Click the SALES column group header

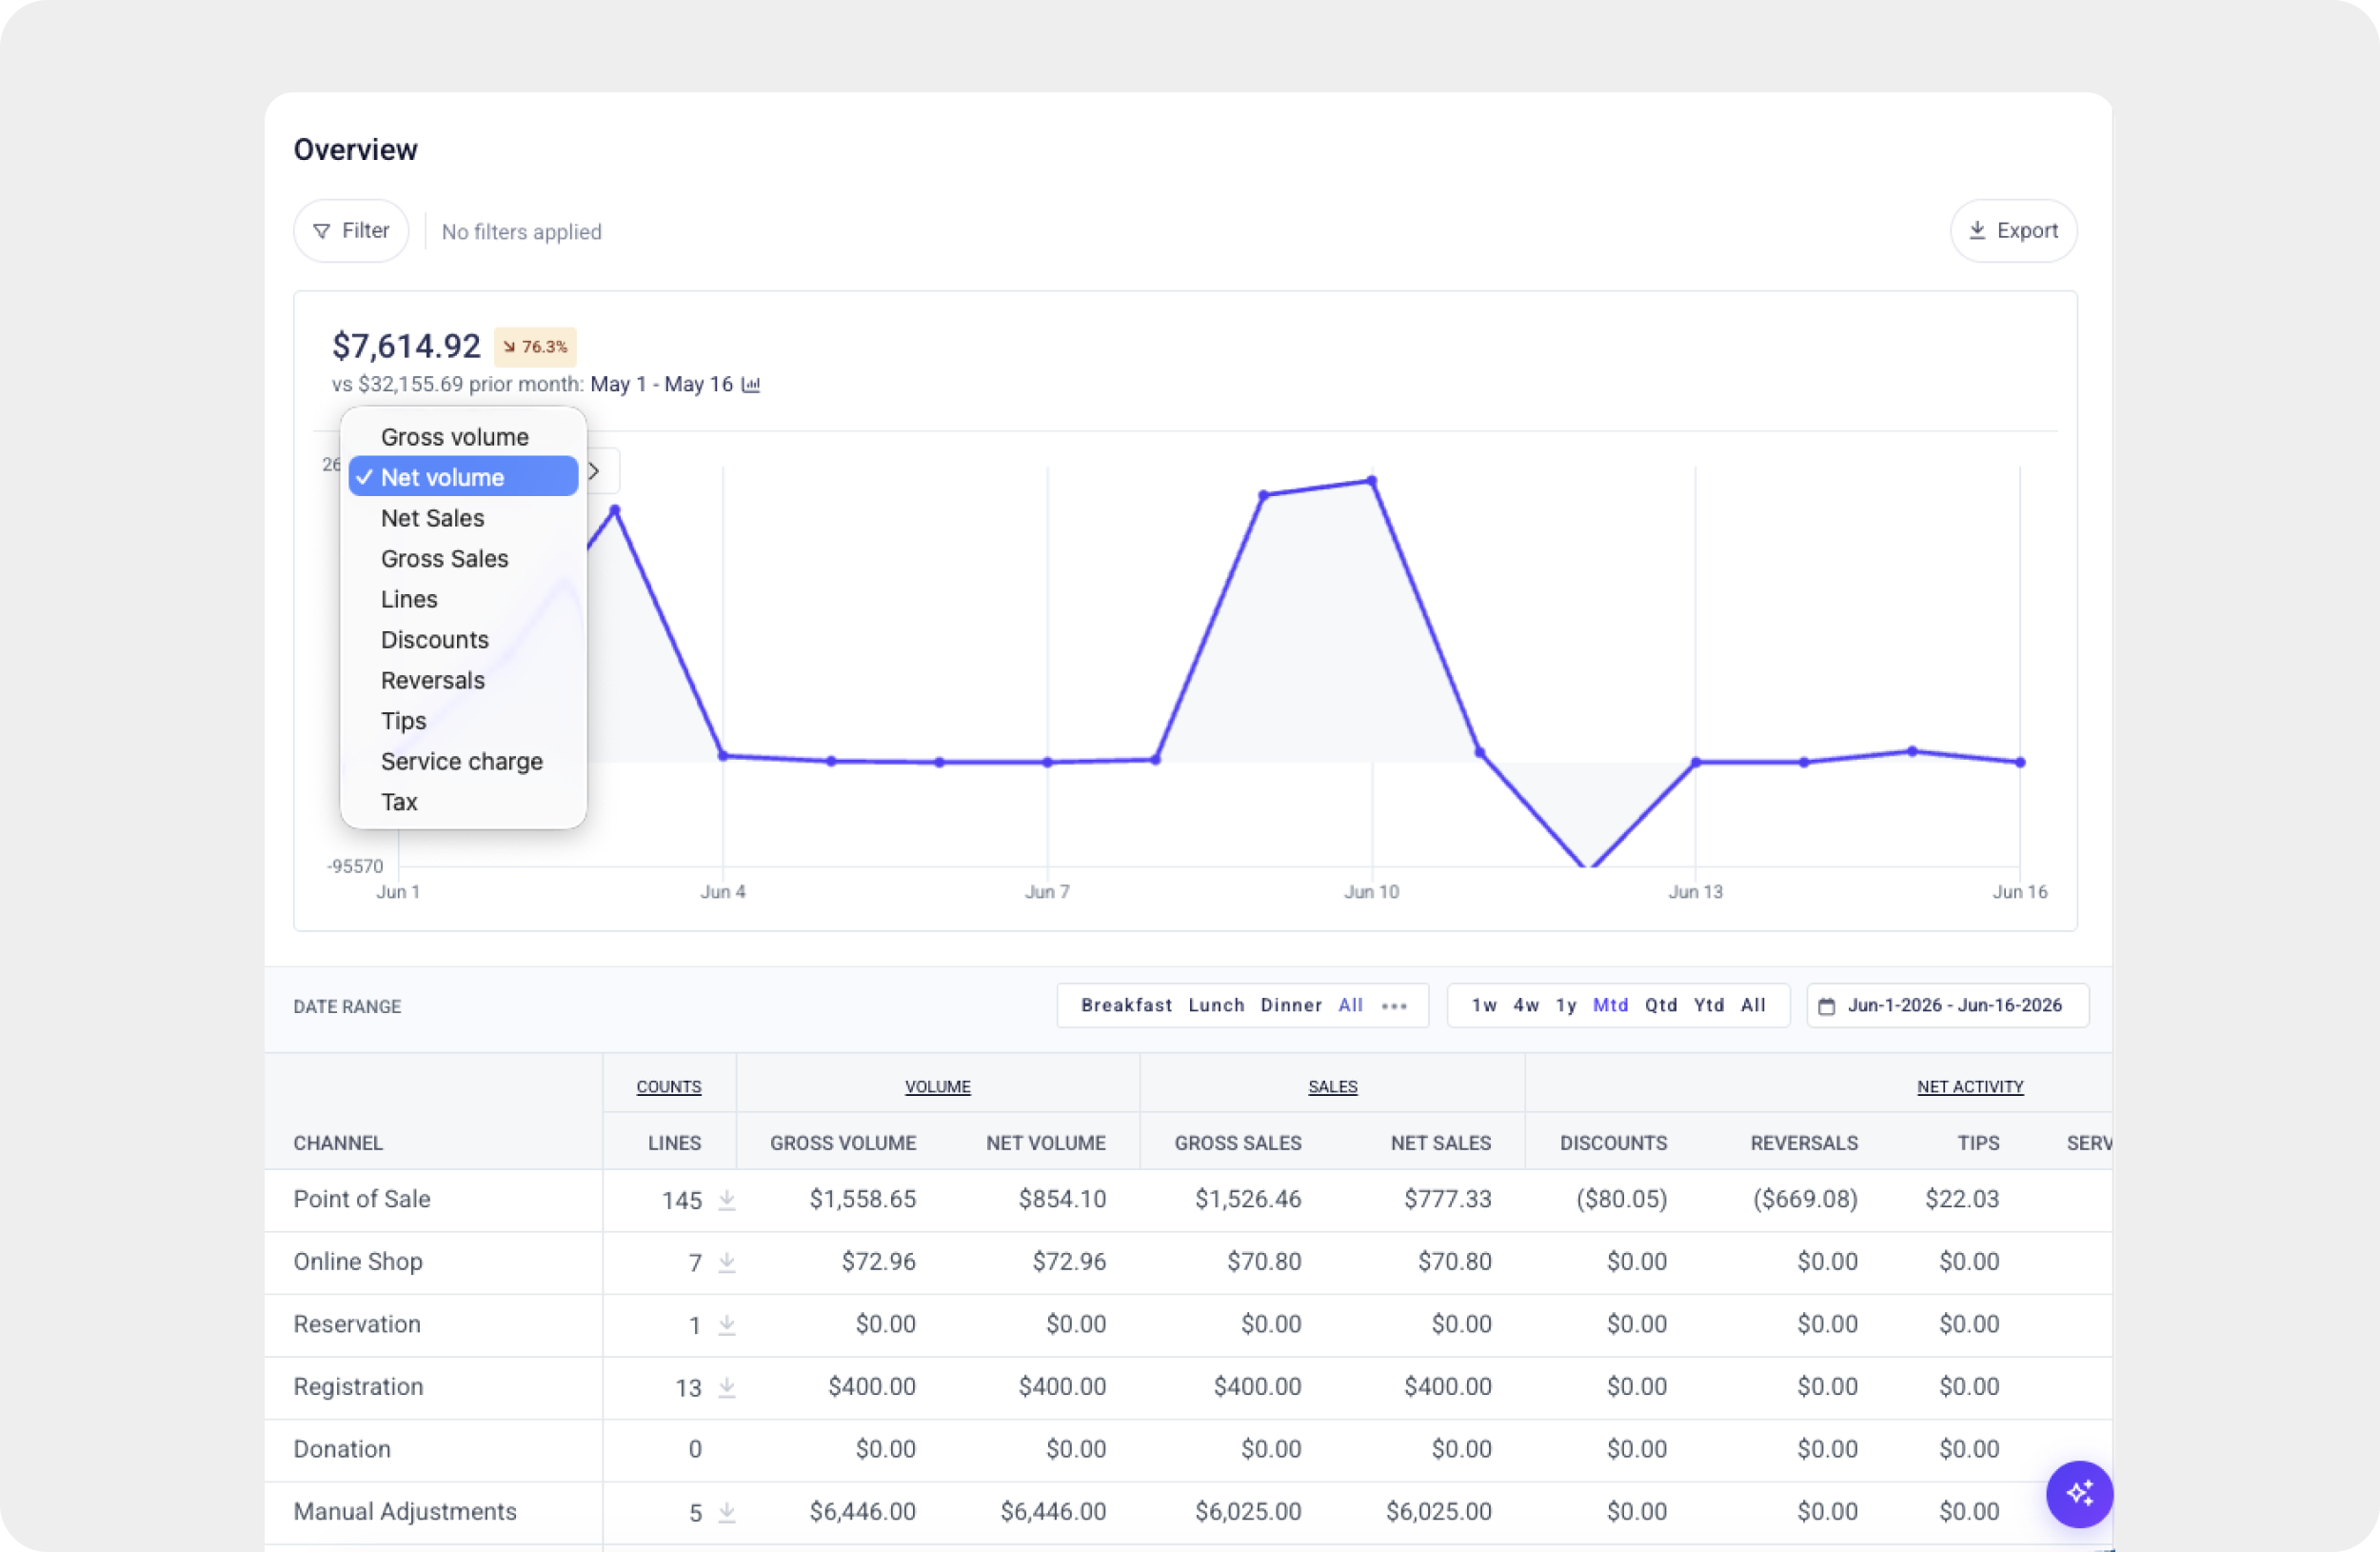(1332, 1086)
